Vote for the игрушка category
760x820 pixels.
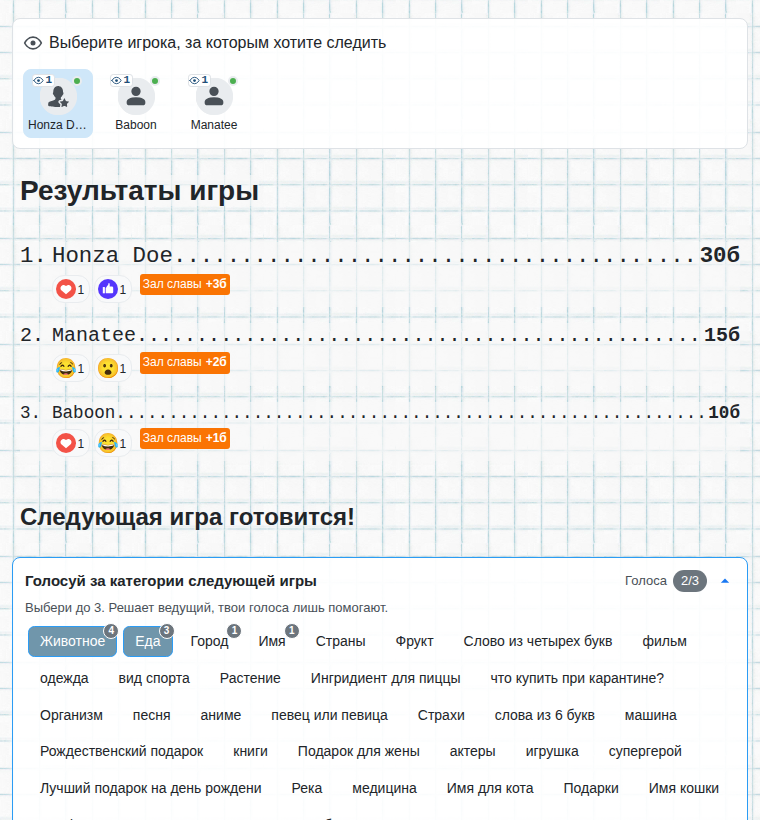[x=552, y=751]
